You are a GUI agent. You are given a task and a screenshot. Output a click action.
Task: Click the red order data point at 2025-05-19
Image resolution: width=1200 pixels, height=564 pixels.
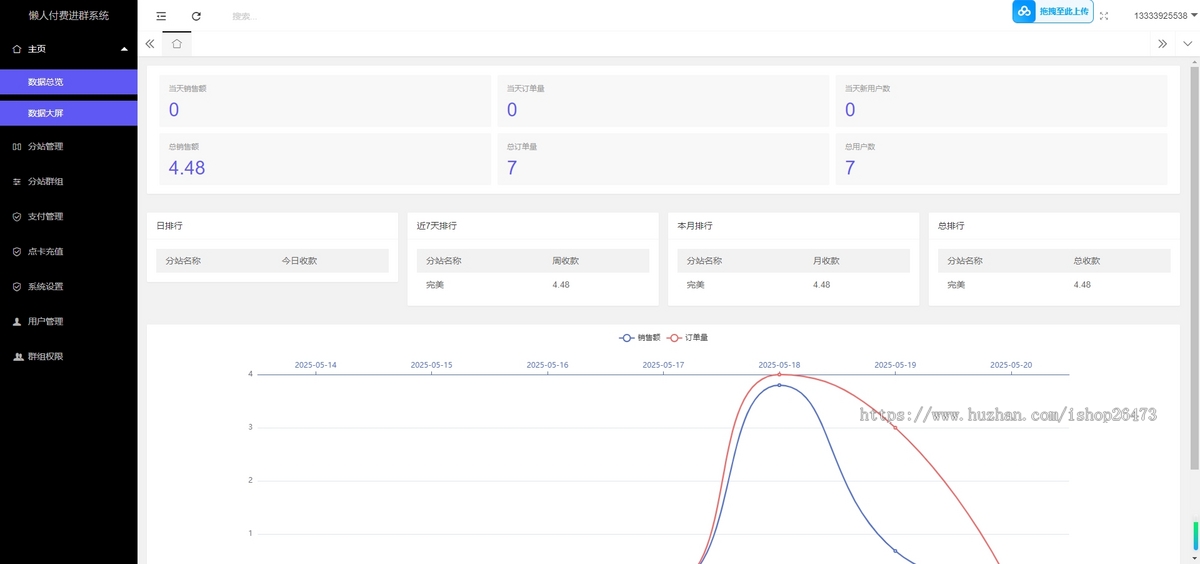(895, 427)
